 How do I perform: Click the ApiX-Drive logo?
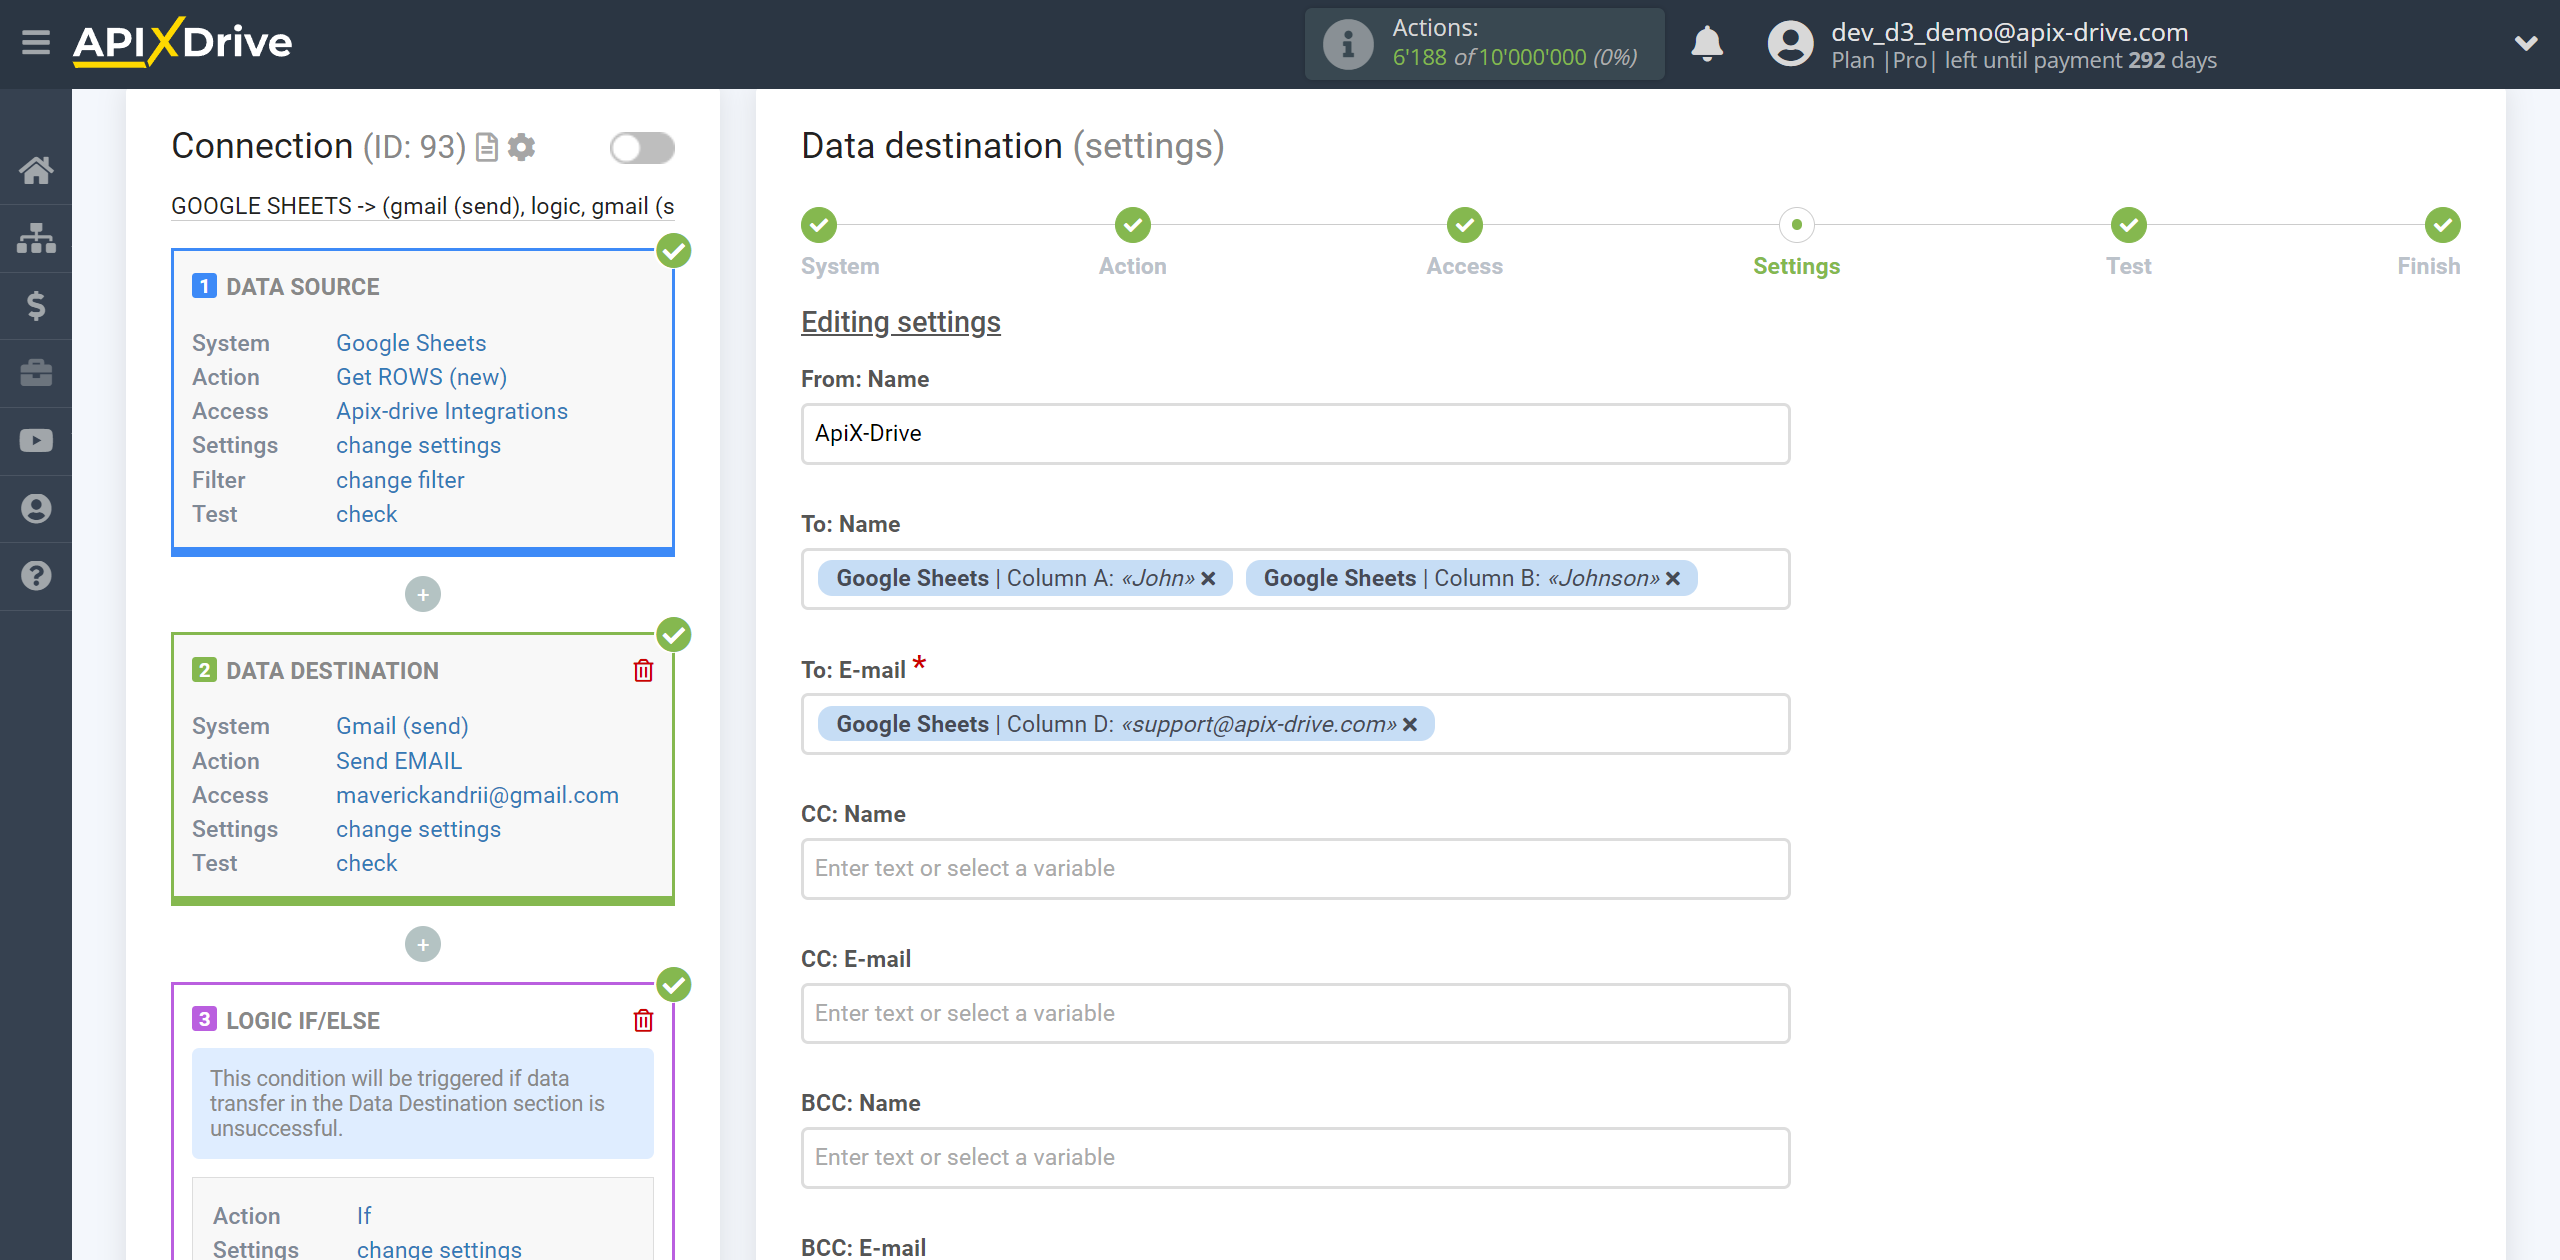[182, 43]
